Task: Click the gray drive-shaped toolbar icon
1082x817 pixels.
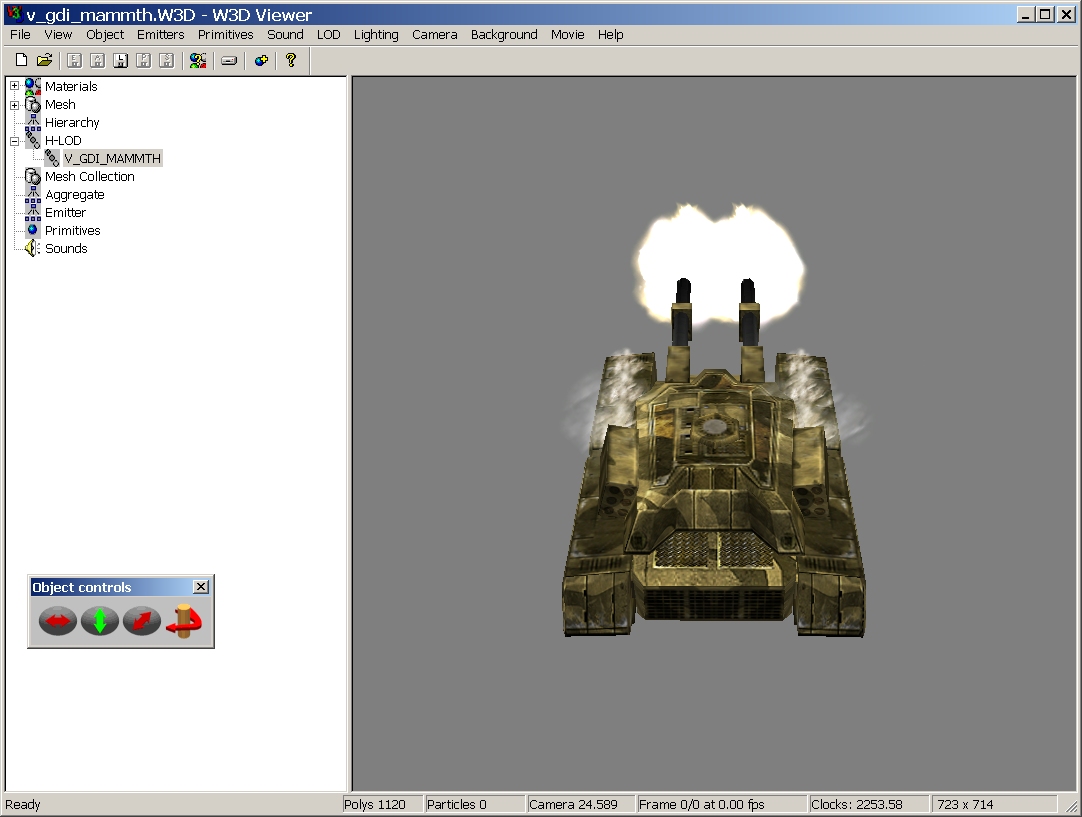Action: pyautogui.click(x=229, y=61)
